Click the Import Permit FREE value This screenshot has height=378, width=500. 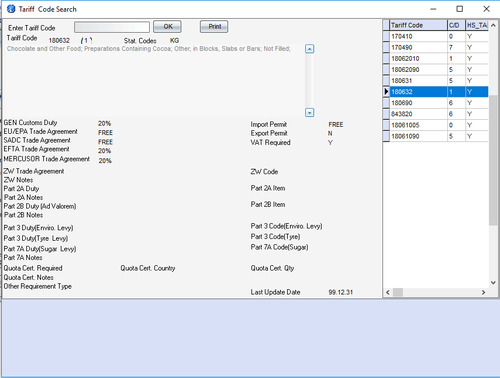pyautogui.click(x=336, y=124)
